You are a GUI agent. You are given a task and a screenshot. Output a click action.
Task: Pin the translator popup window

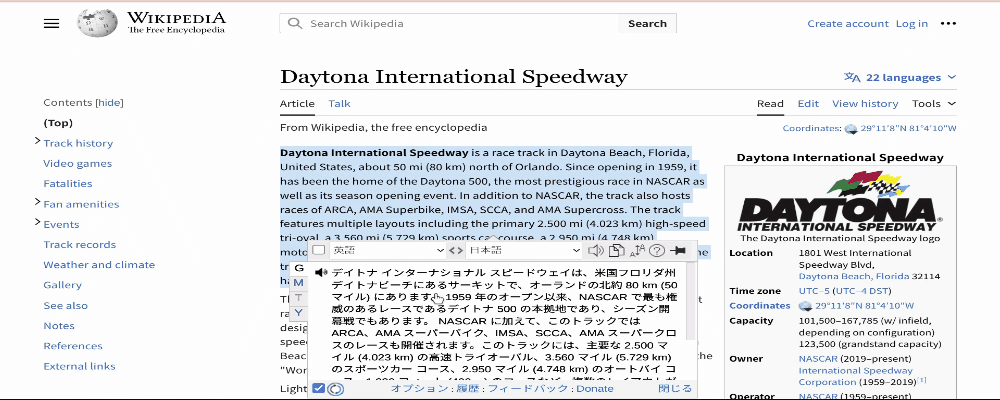click(677, 251)
